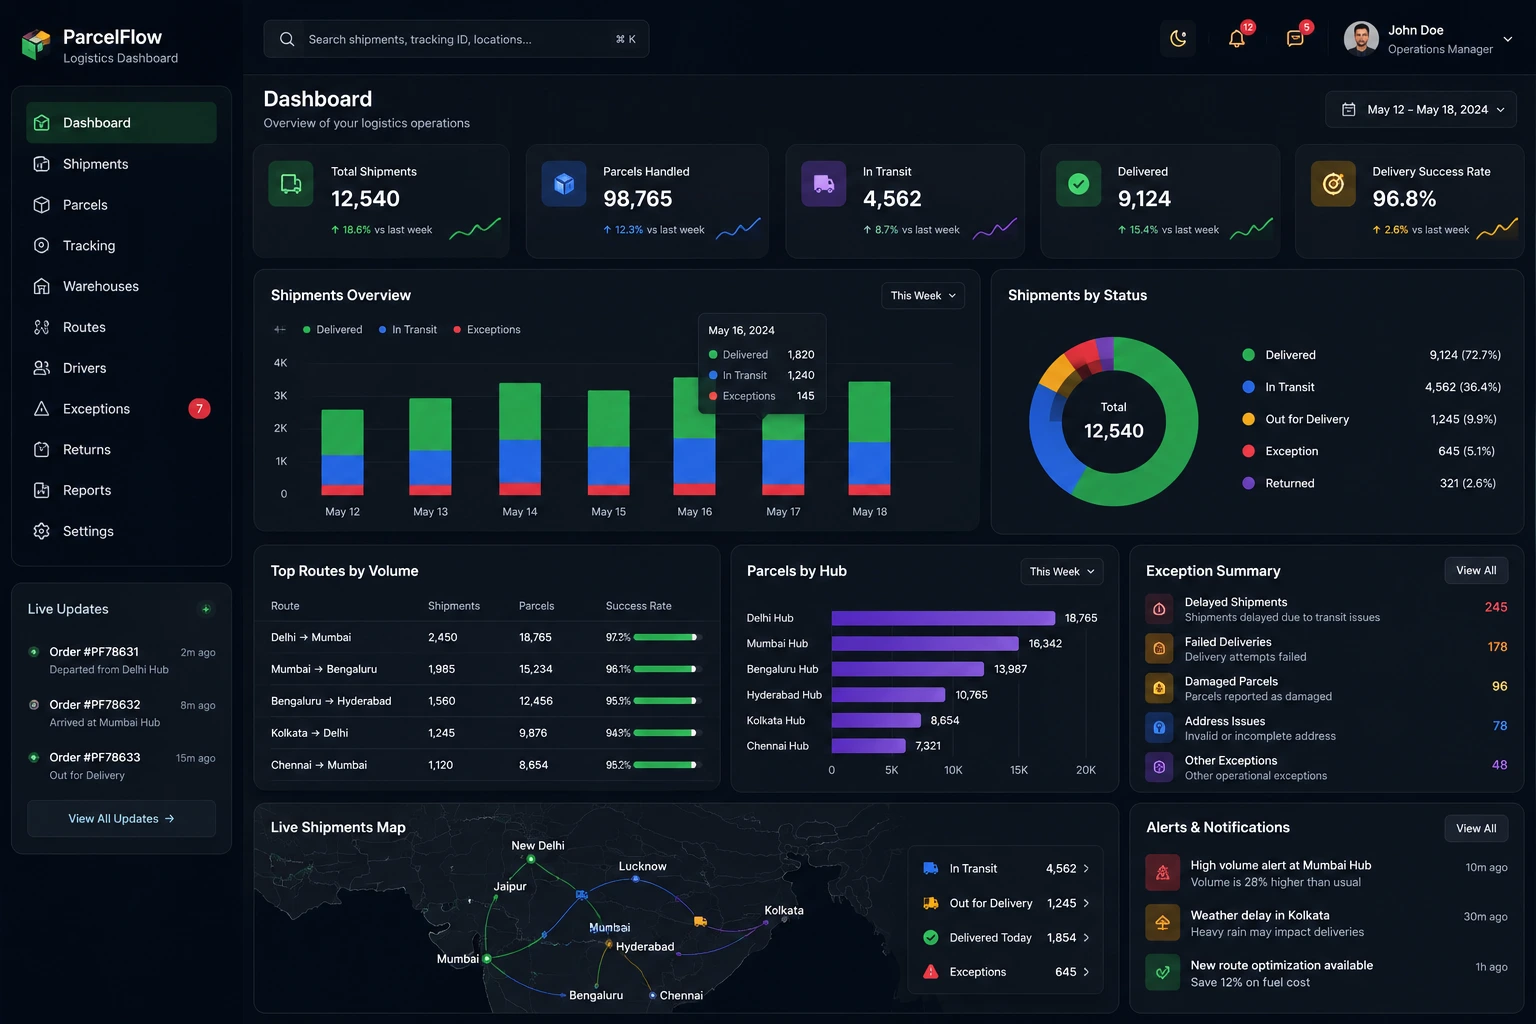
Task: Click the May 14 bar in chart
Action: [x=520, y=439]
